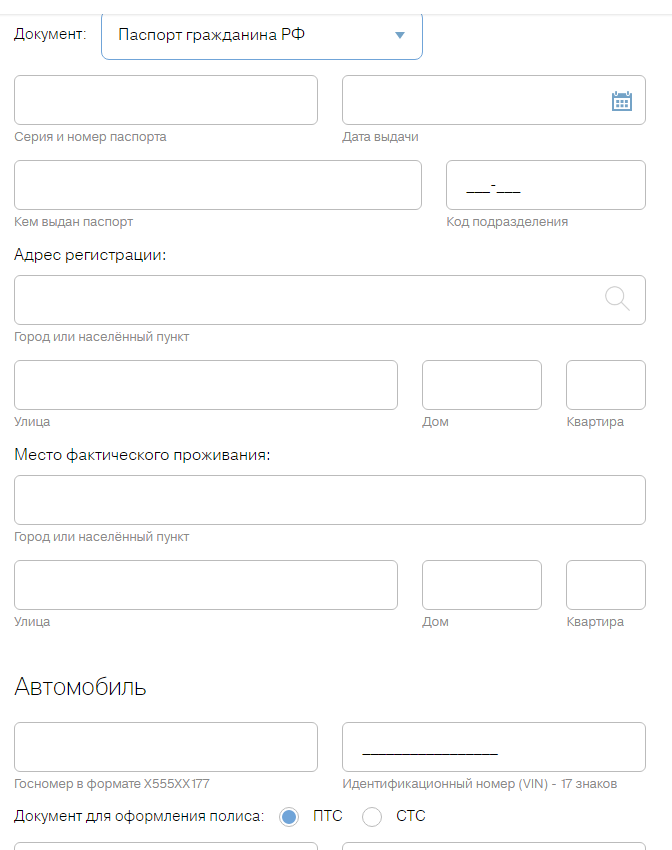Open the document type dropdown
This screenshot has width=672, height=850.
[x=261, y=35]
